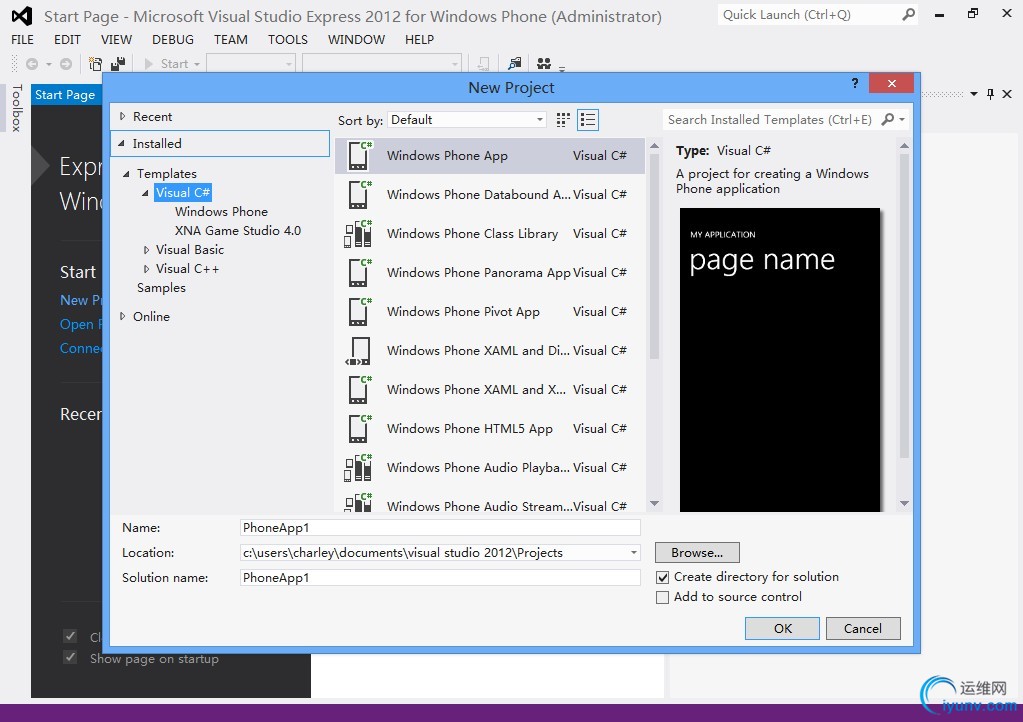The width and height of the screenshot is (1023, 722).
Task: Open the Location path dropdown arrow
Action: (633, 553)
